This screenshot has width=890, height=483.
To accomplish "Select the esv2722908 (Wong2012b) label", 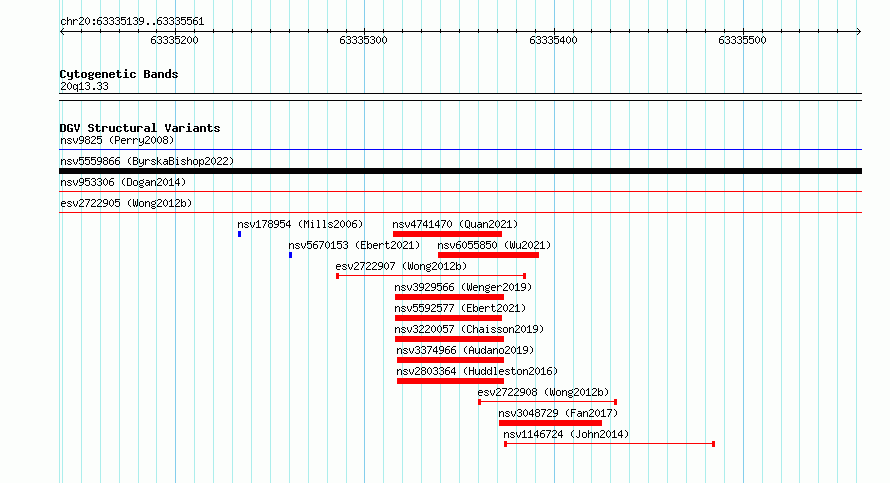I will tap(543, 392).
